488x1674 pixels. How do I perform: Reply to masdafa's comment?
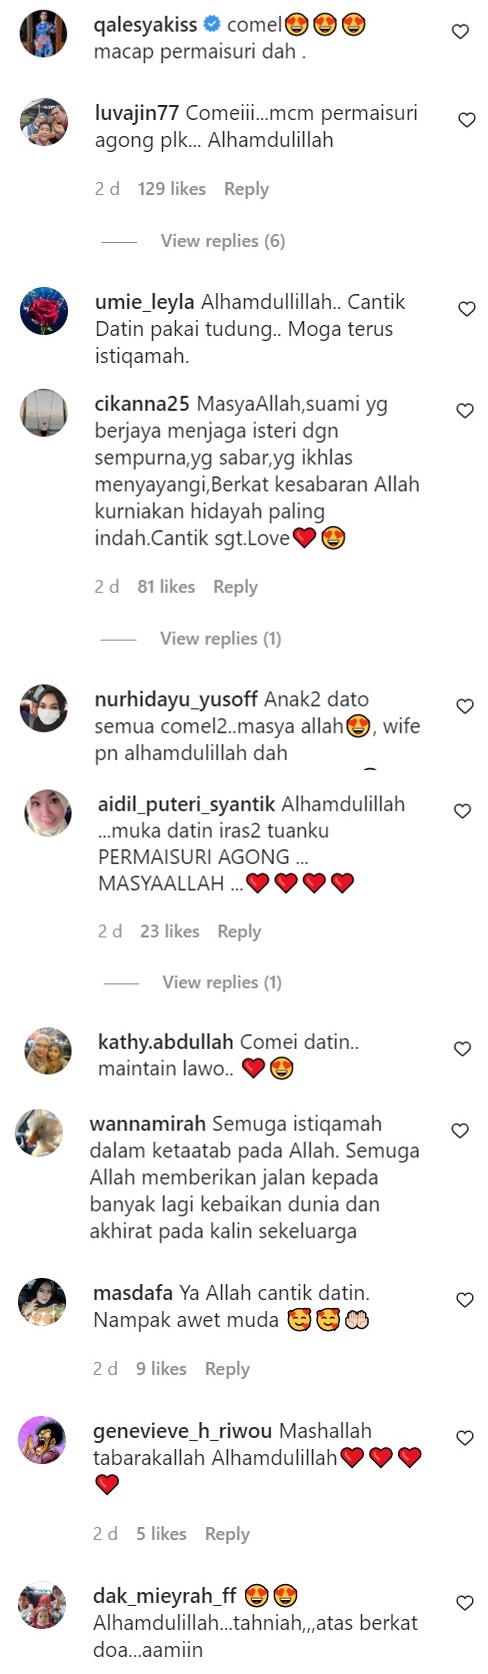tap(227, 1369)
